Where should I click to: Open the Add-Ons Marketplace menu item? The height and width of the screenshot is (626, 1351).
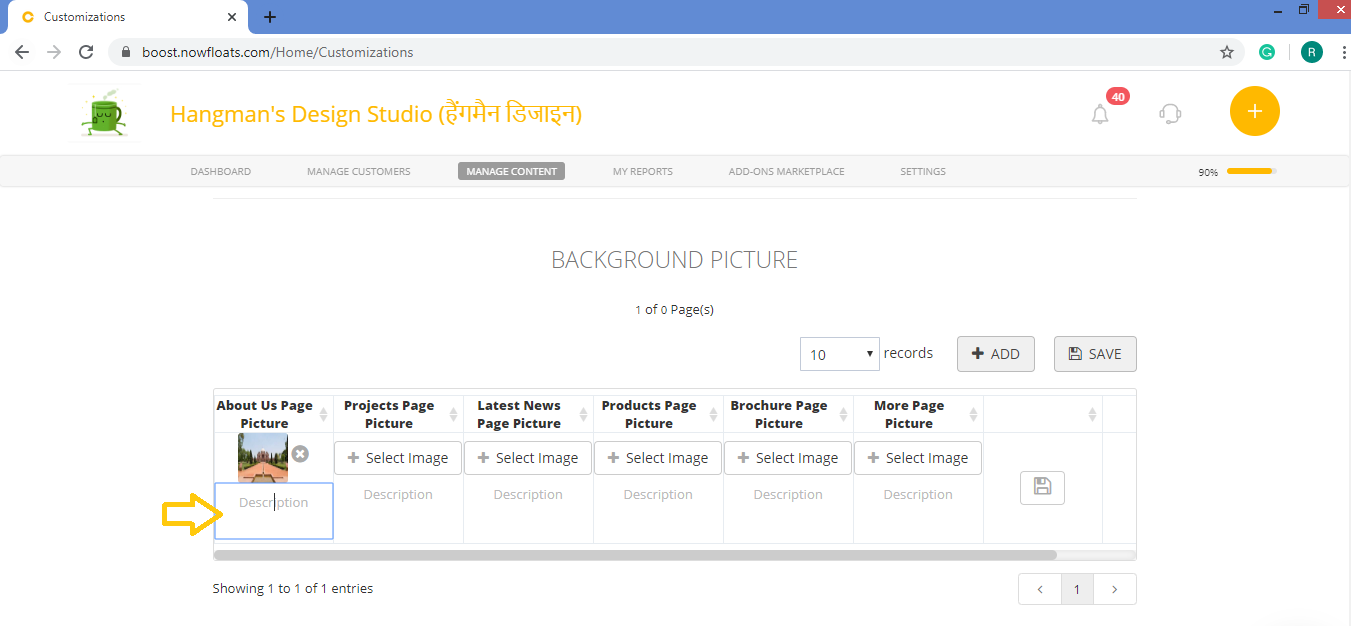click(x=786, y=171)
